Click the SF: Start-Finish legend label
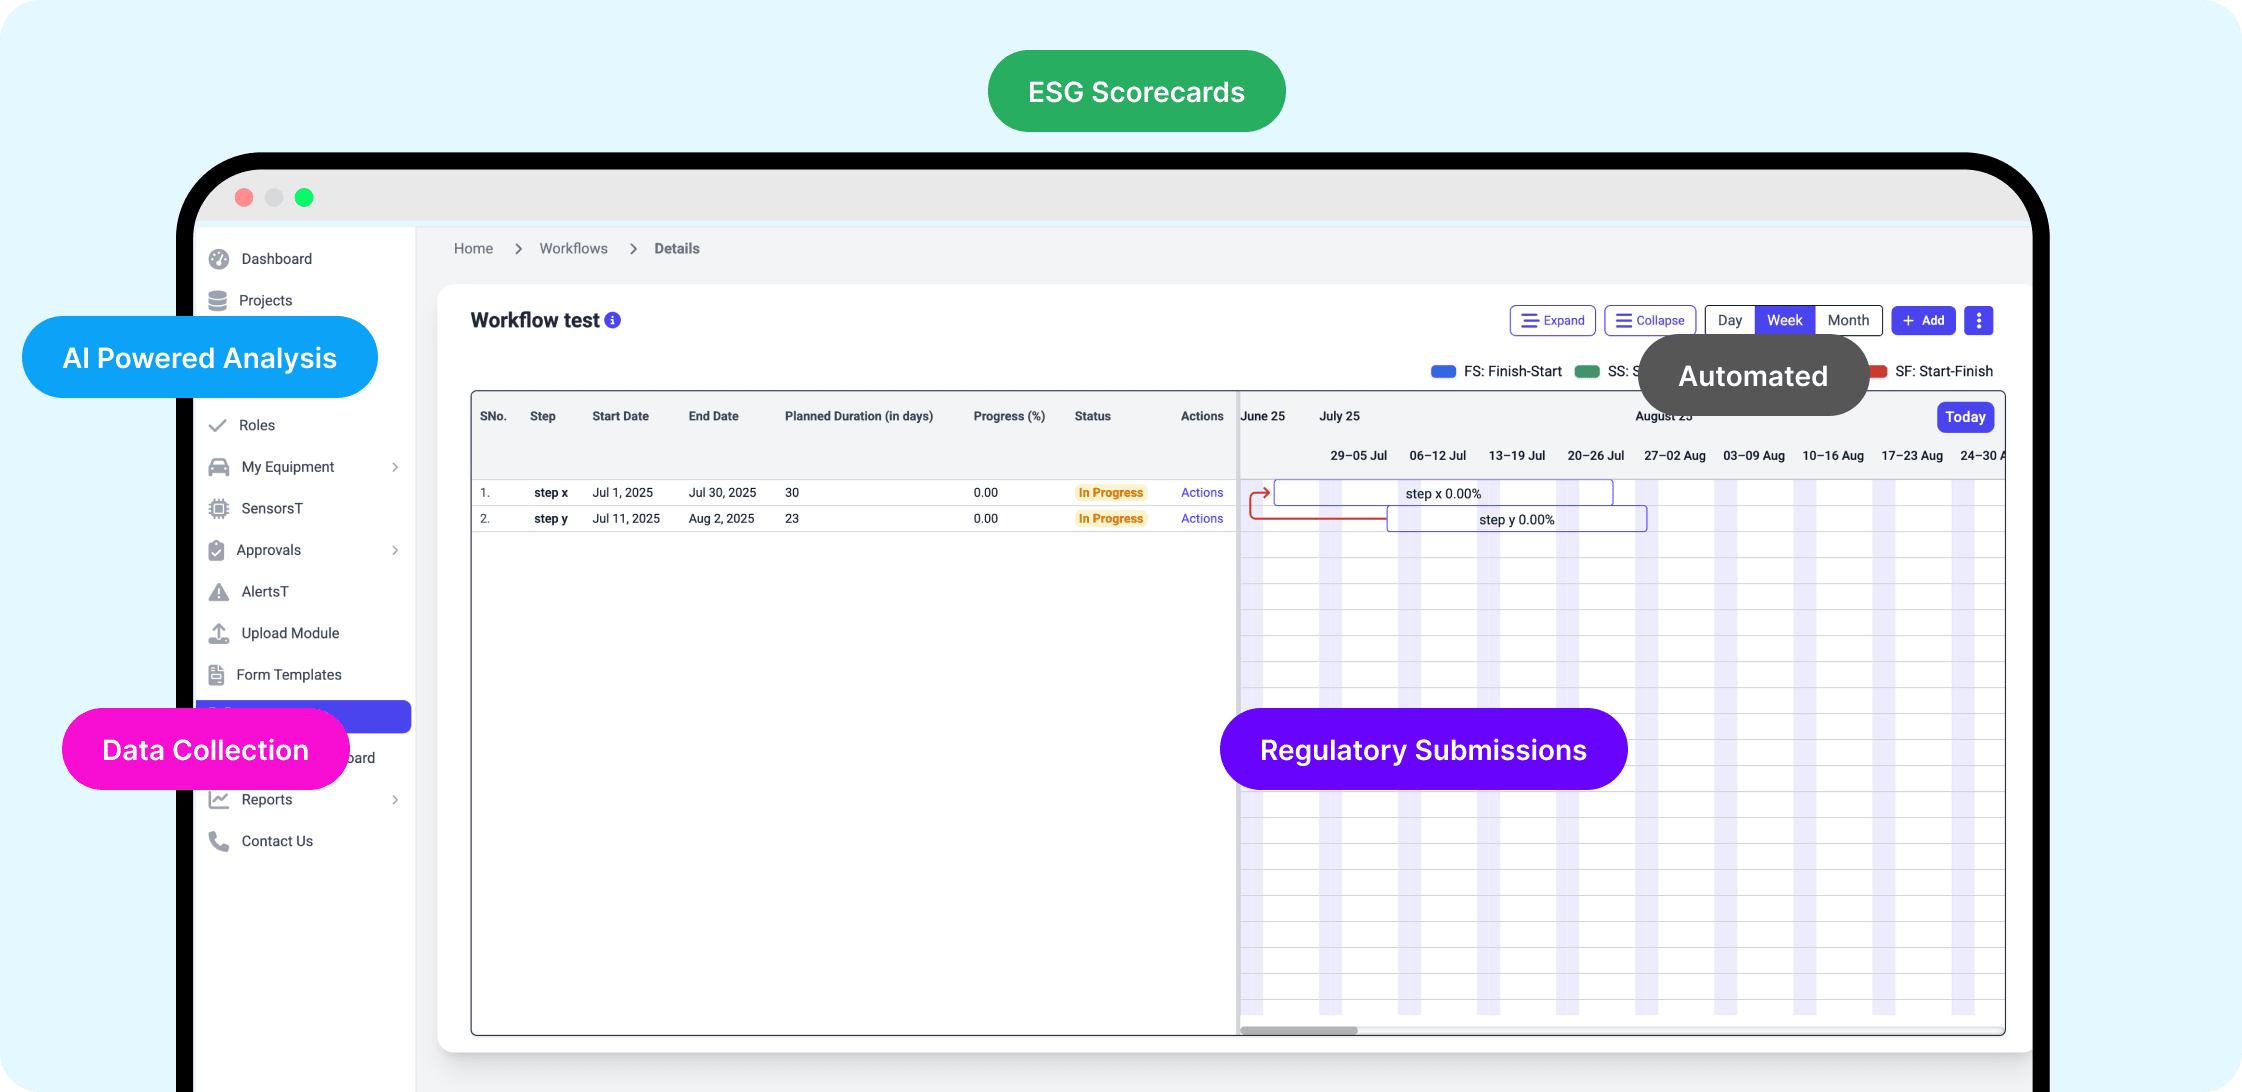Image resolution: width=2242 pixels, height=1092 pixels. 1944,371
